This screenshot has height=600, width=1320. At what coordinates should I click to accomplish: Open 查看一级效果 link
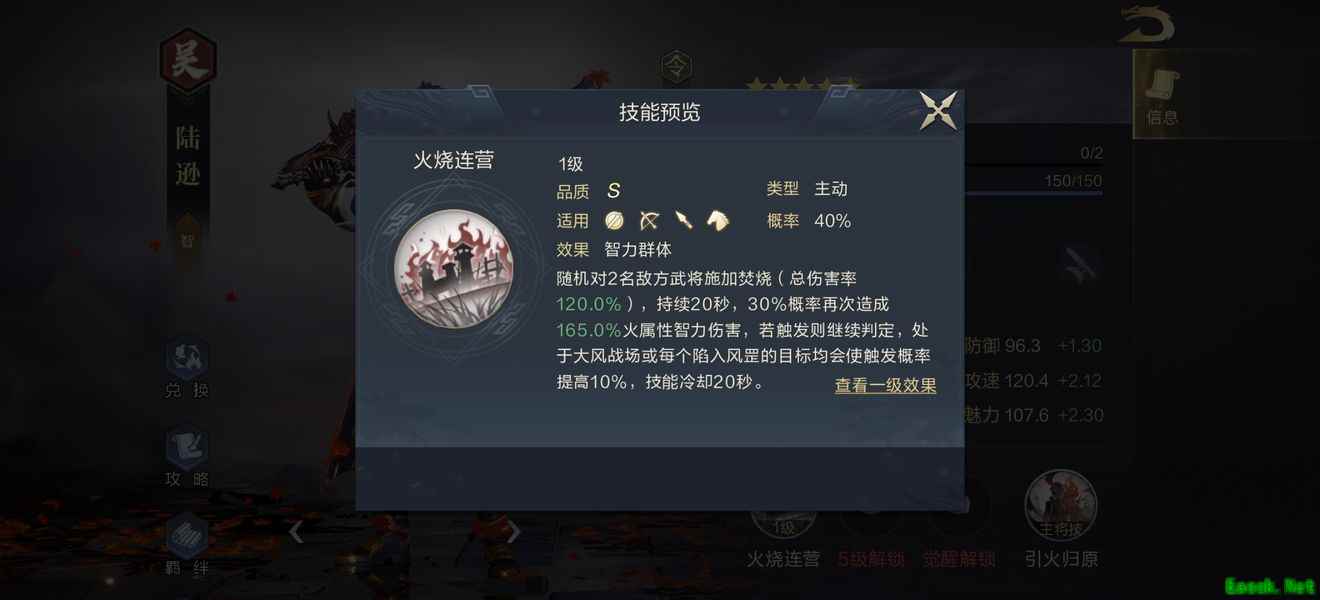click(x=886, y=385)
